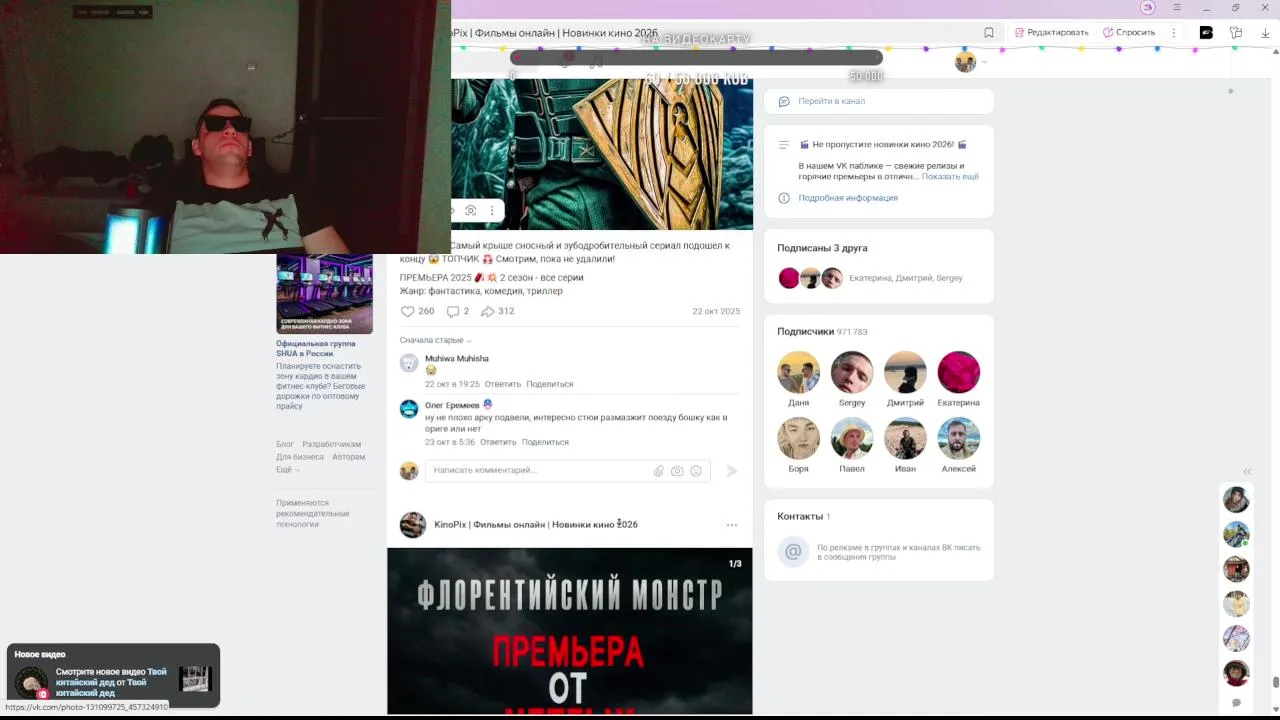Expand the Сначала старые sort dropdown

click(x=436, y=340)
